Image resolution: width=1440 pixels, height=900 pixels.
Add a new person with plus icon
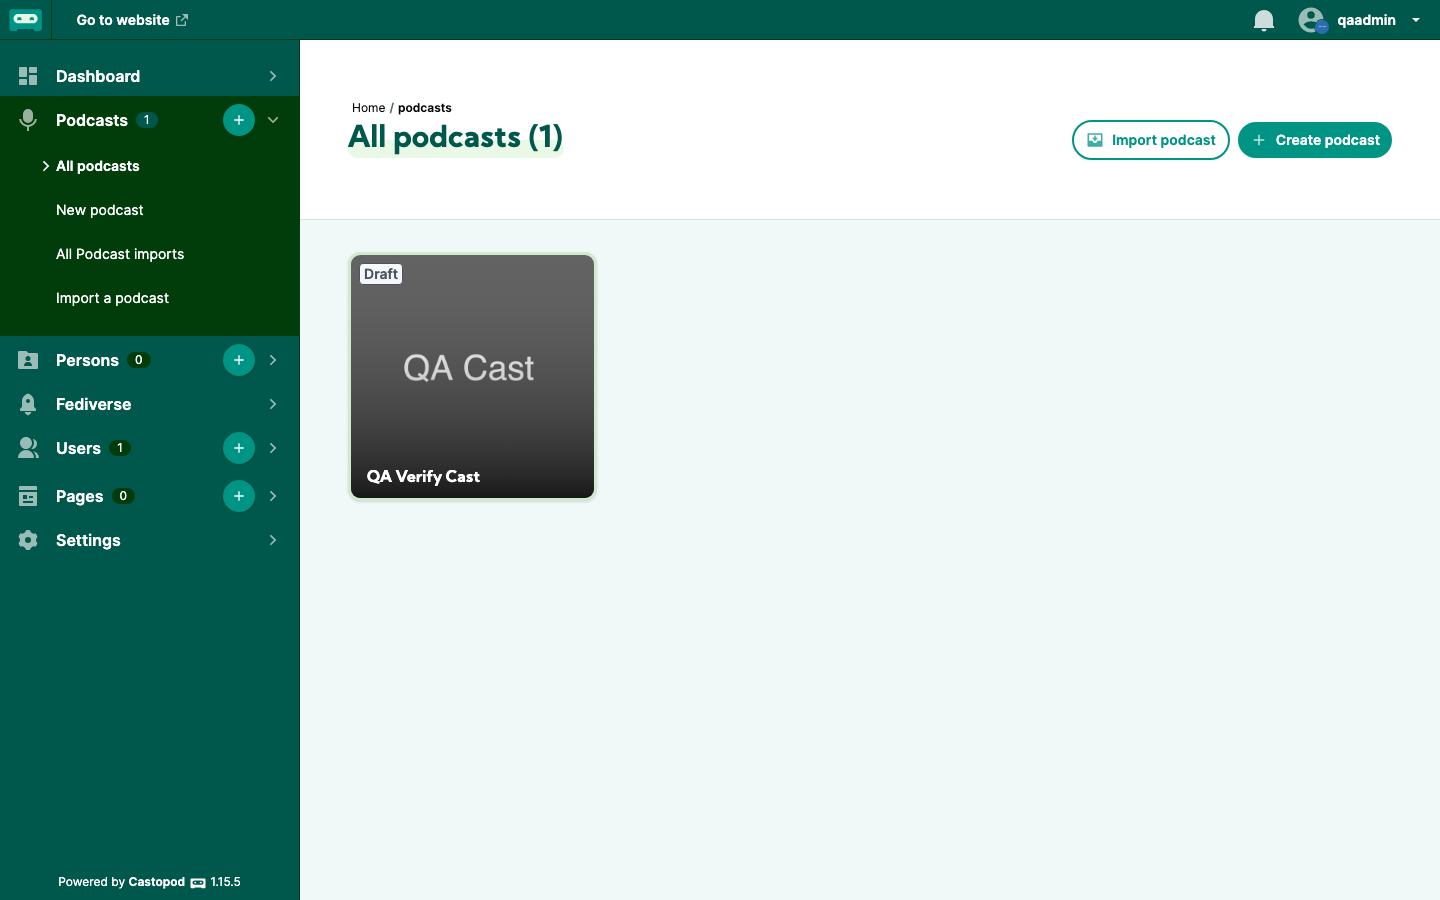(x=239, y=360)
